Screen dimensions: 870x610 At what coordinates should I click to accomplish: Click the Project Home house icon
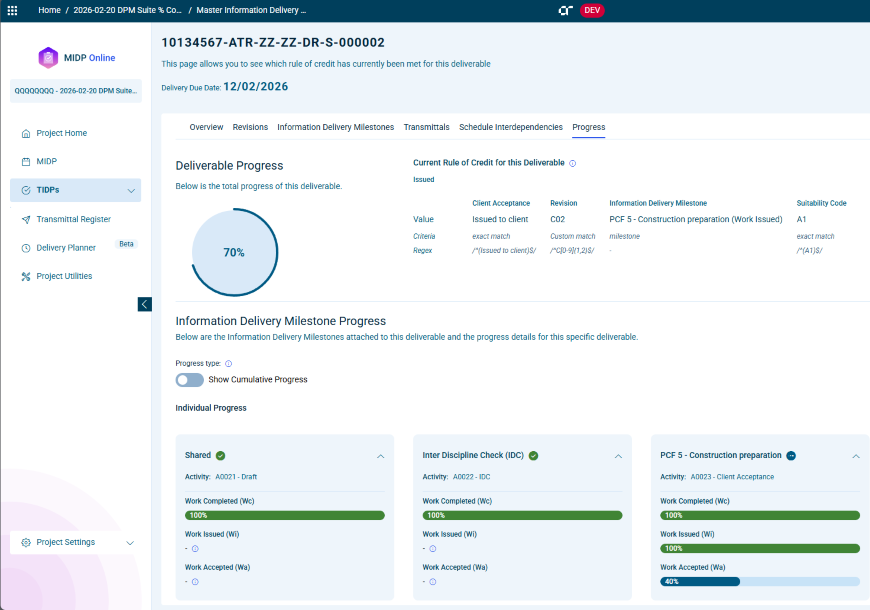26,133
